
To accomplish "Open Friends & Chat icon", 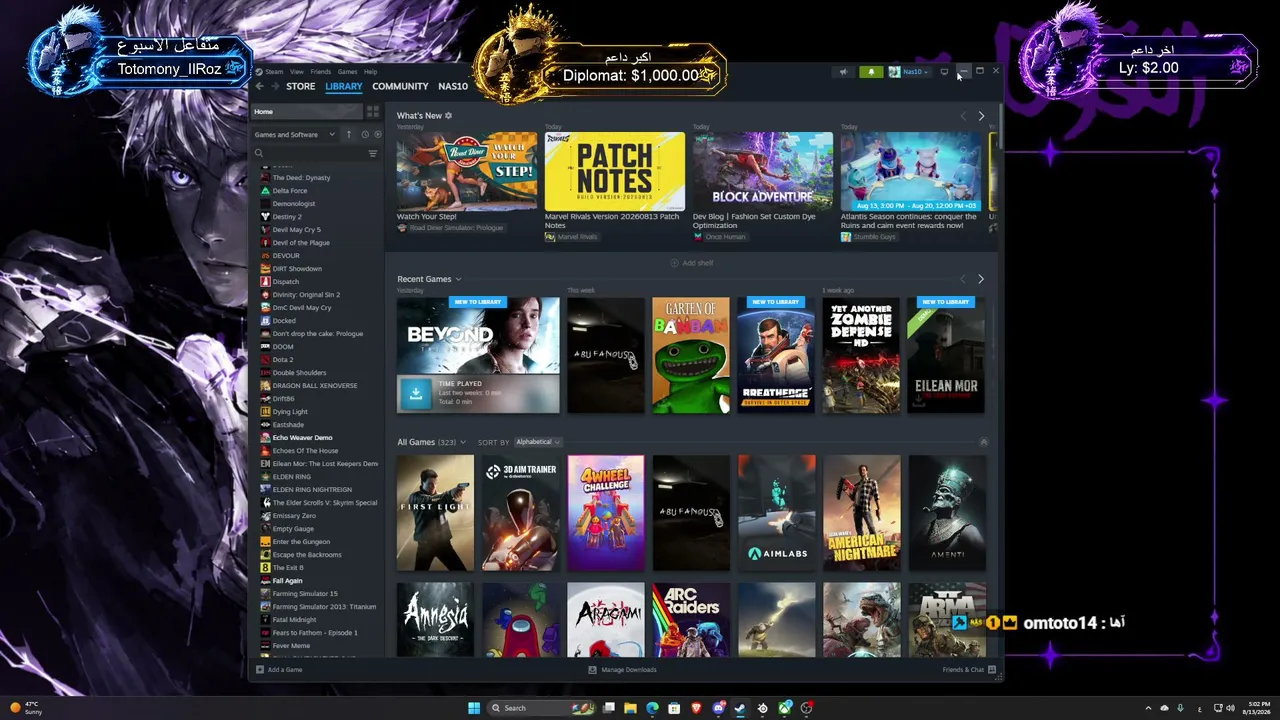I will [992, 670].
